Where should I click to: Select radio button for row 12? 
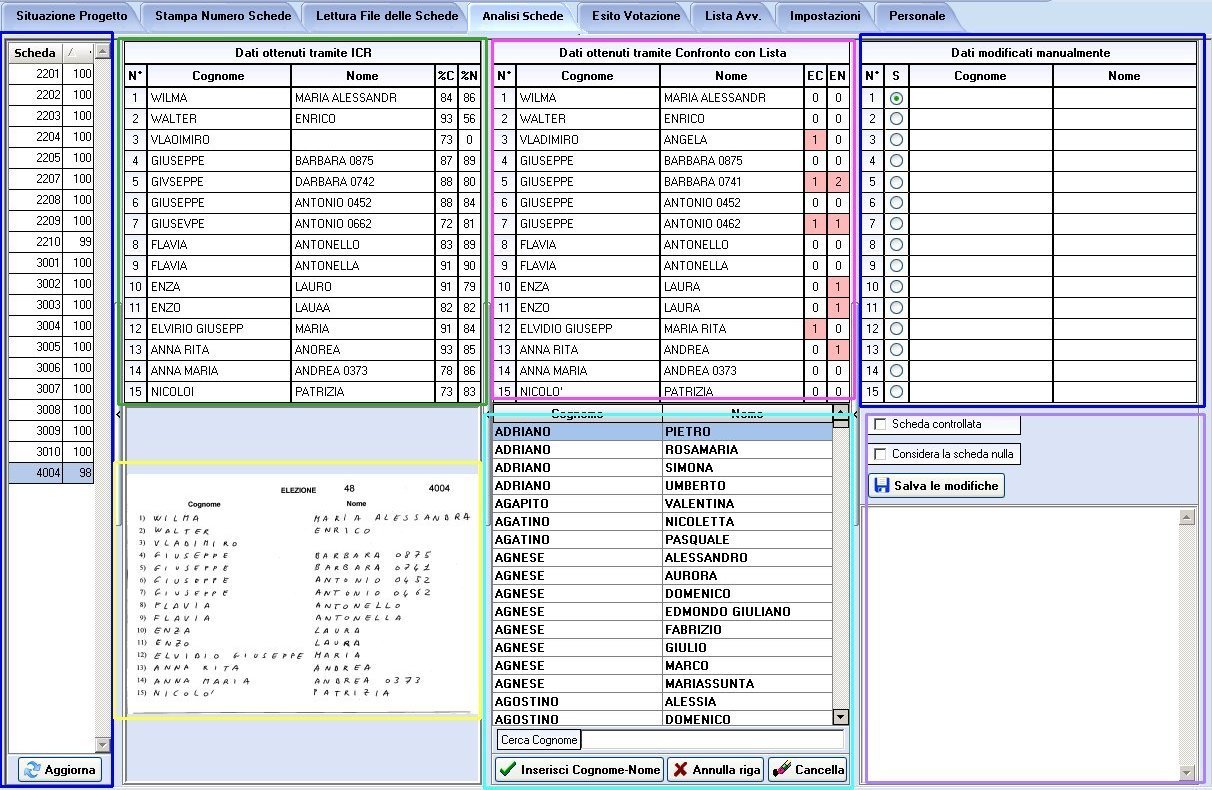pyautogui.click(x=896, y=329)
